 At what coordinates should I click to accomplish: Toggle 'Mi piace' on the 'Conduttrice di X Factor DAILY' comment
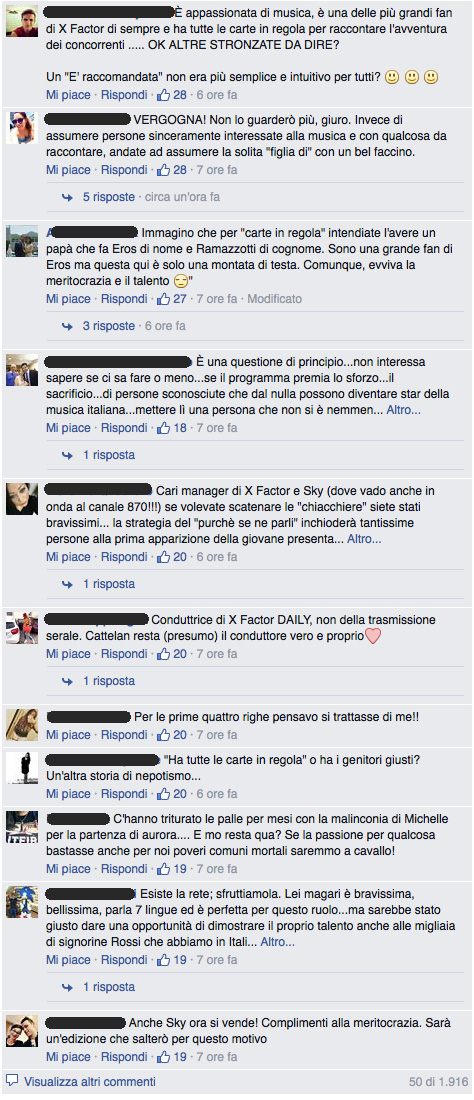pyautogui.click(x=69, y=654)
